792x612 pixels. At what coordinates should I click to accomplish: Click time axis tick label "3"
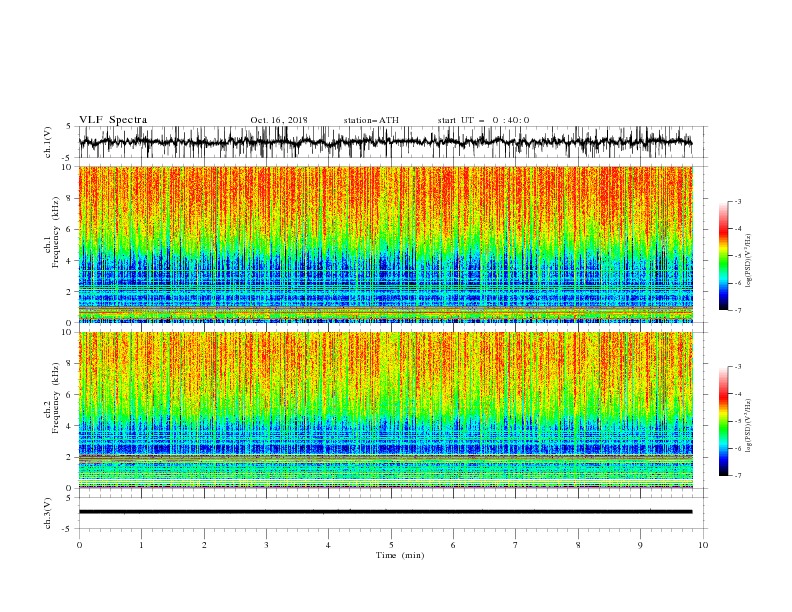[x=266, y=545]
